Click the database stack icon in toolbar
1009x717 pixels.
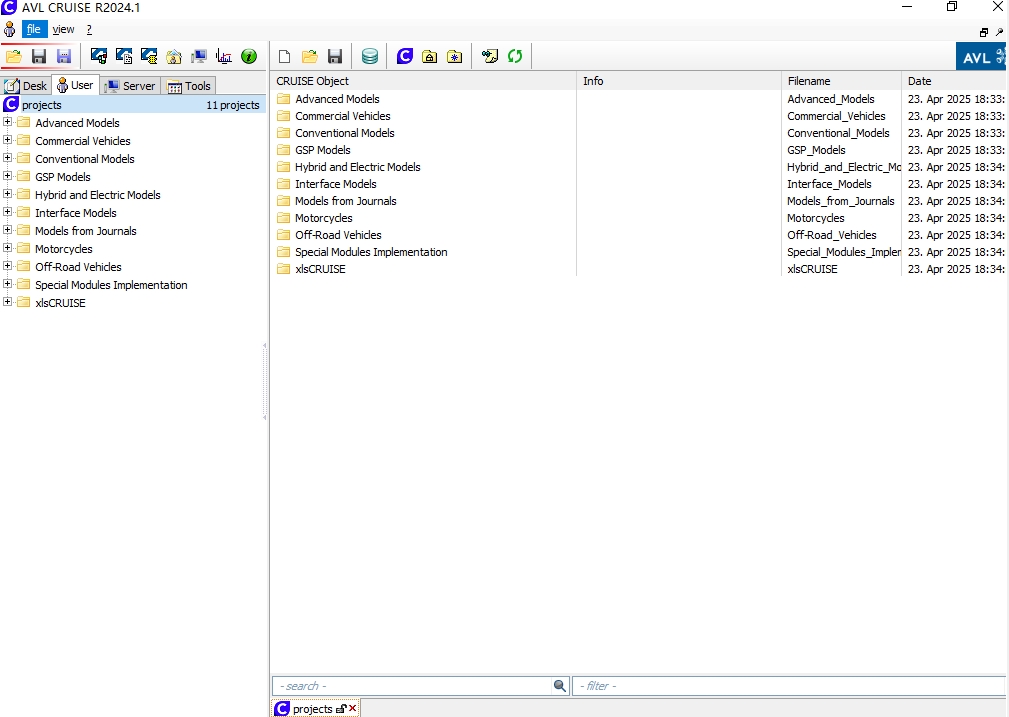pyautogui.click(x=370, y=57)
